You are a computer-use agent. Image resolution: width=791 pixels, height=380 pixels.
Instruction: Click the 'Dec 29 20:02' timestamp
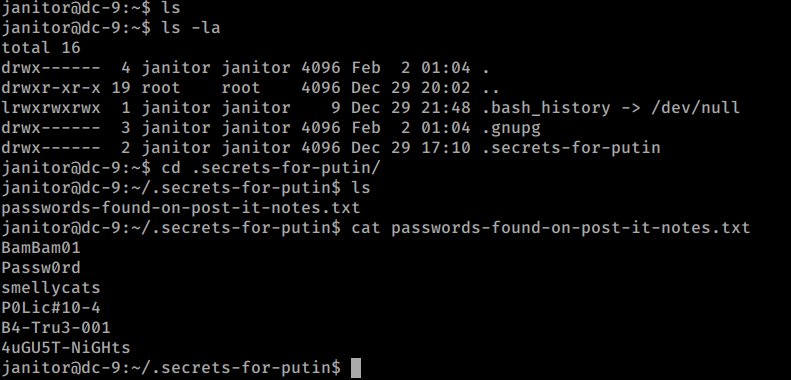[411, 88]
